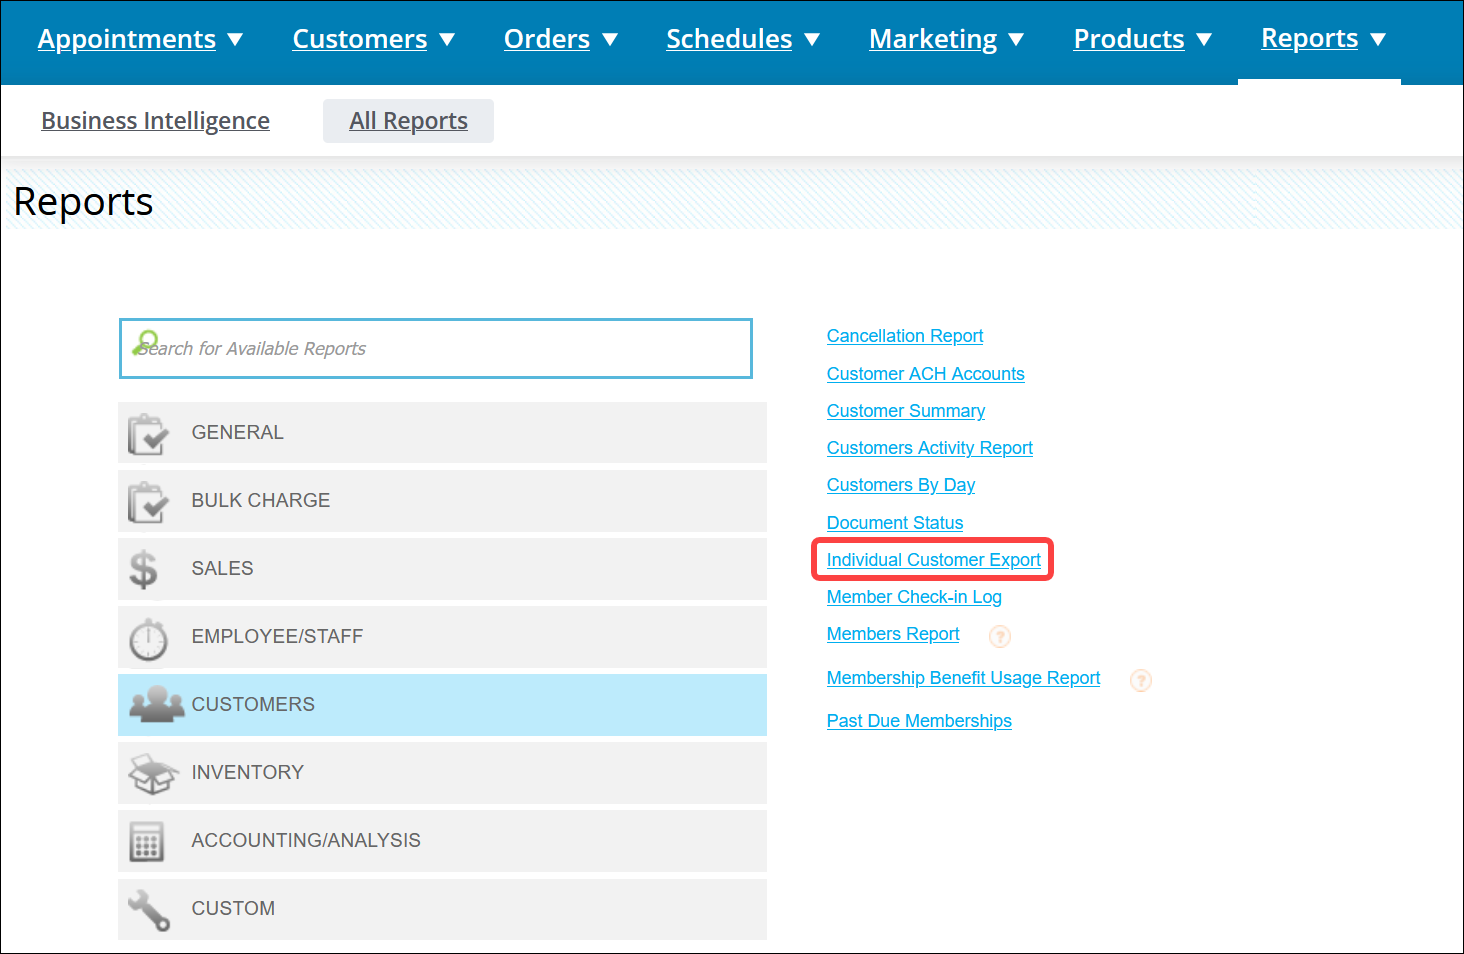Viewport: 1464px width, 954px height.
Task: Click the search magnifier icon
Action: pos(146,342)
